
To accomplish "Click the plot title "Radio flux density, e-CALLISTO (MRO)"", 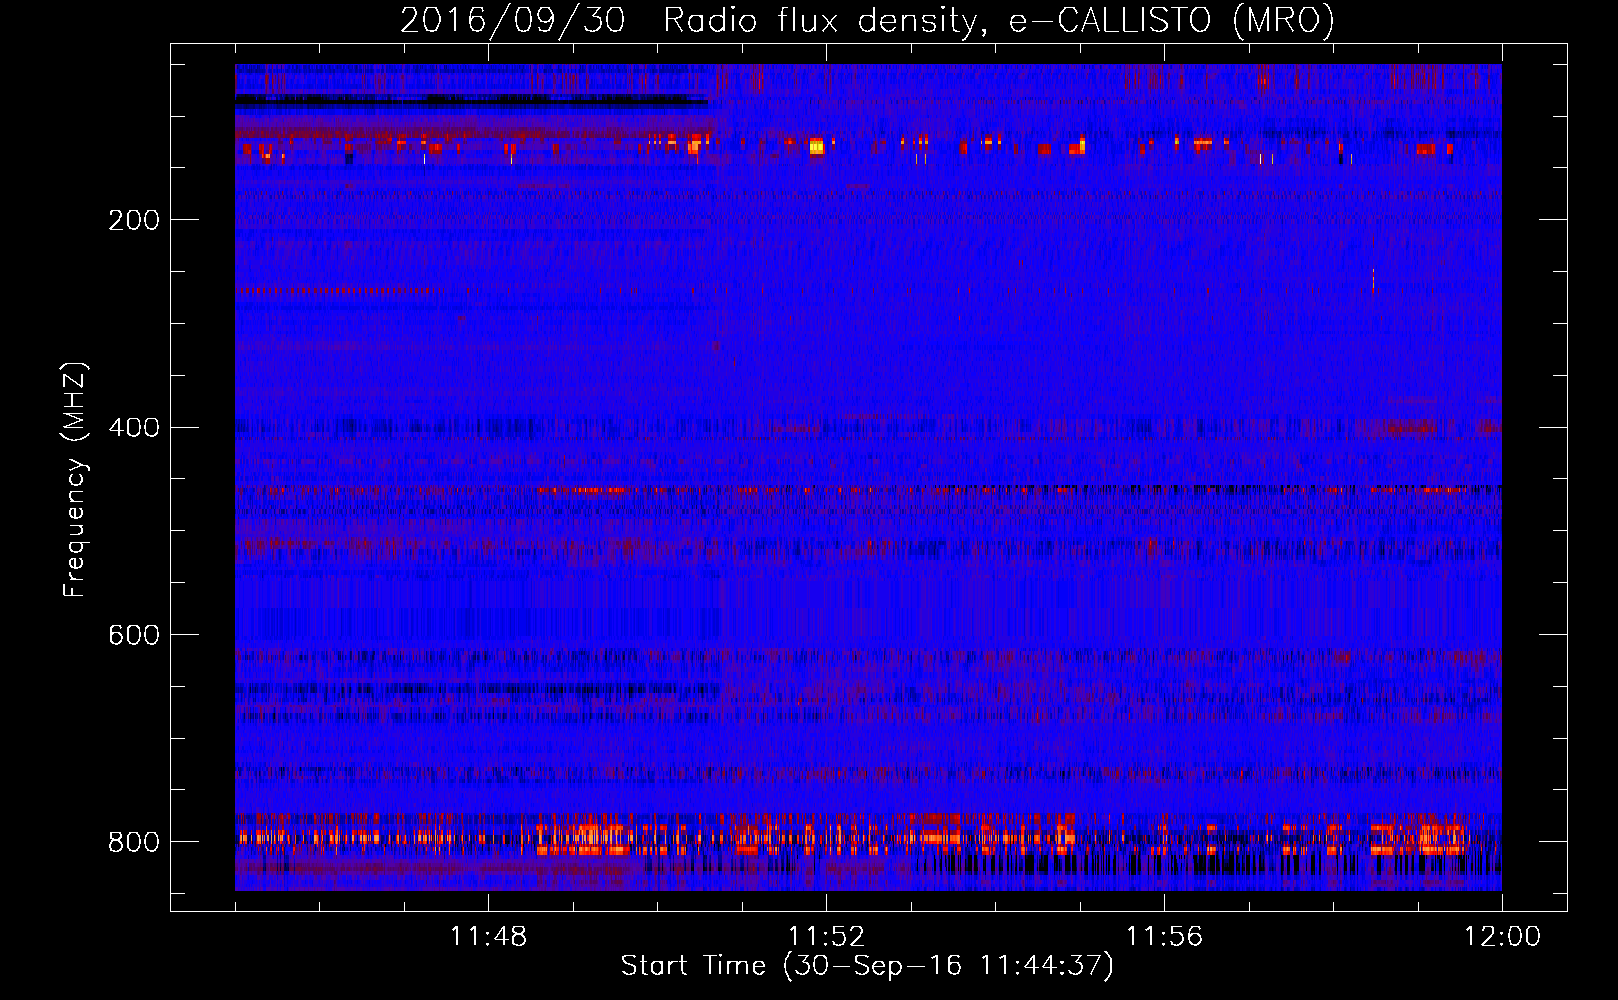I will 999,21.
